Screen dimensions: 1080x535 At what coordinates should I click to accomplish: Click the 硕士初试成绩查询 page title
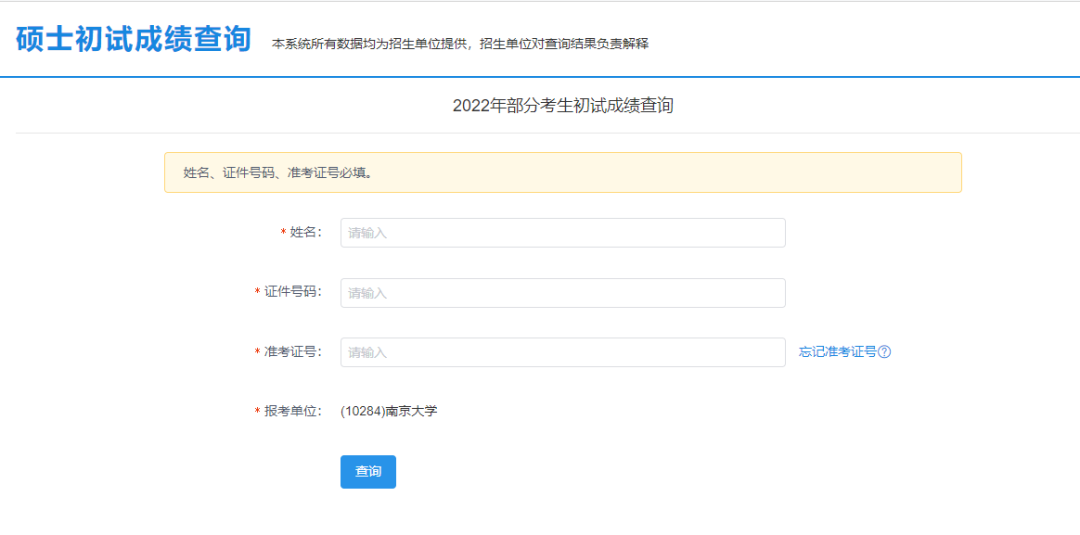[x=133, y=39]
